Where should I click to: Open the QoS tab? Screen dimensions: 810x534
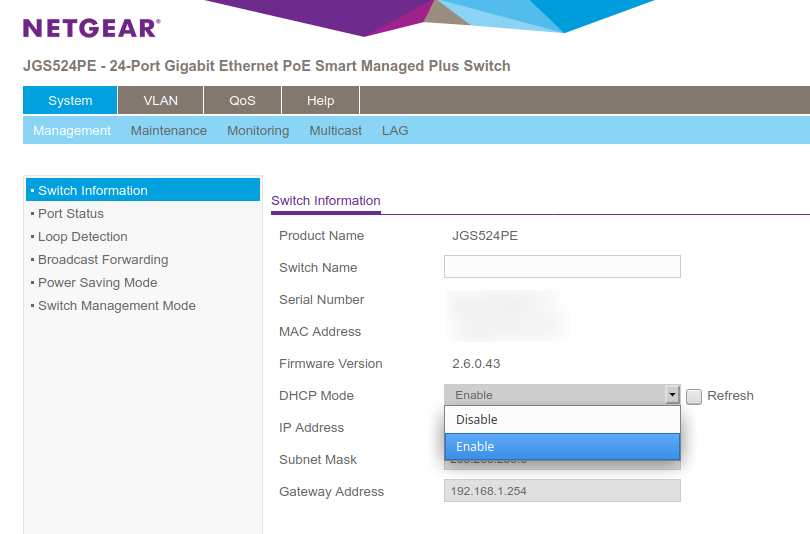[242, 100]
